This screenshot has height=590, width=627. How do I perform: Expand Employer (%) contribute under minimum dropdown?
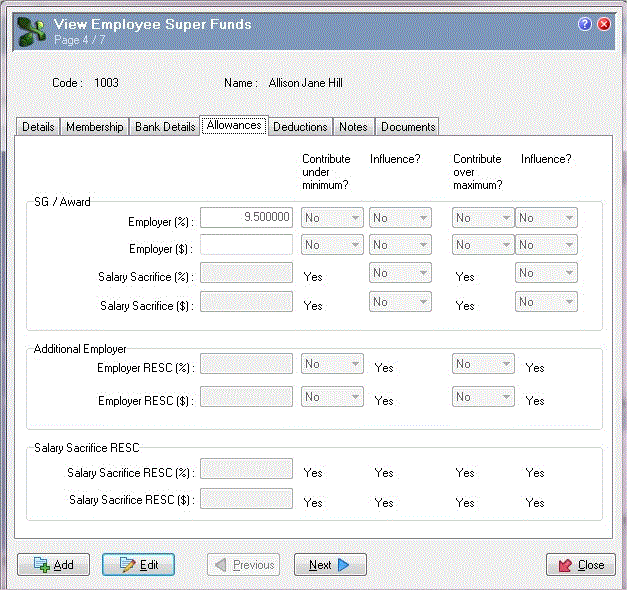tap(332, 217)
